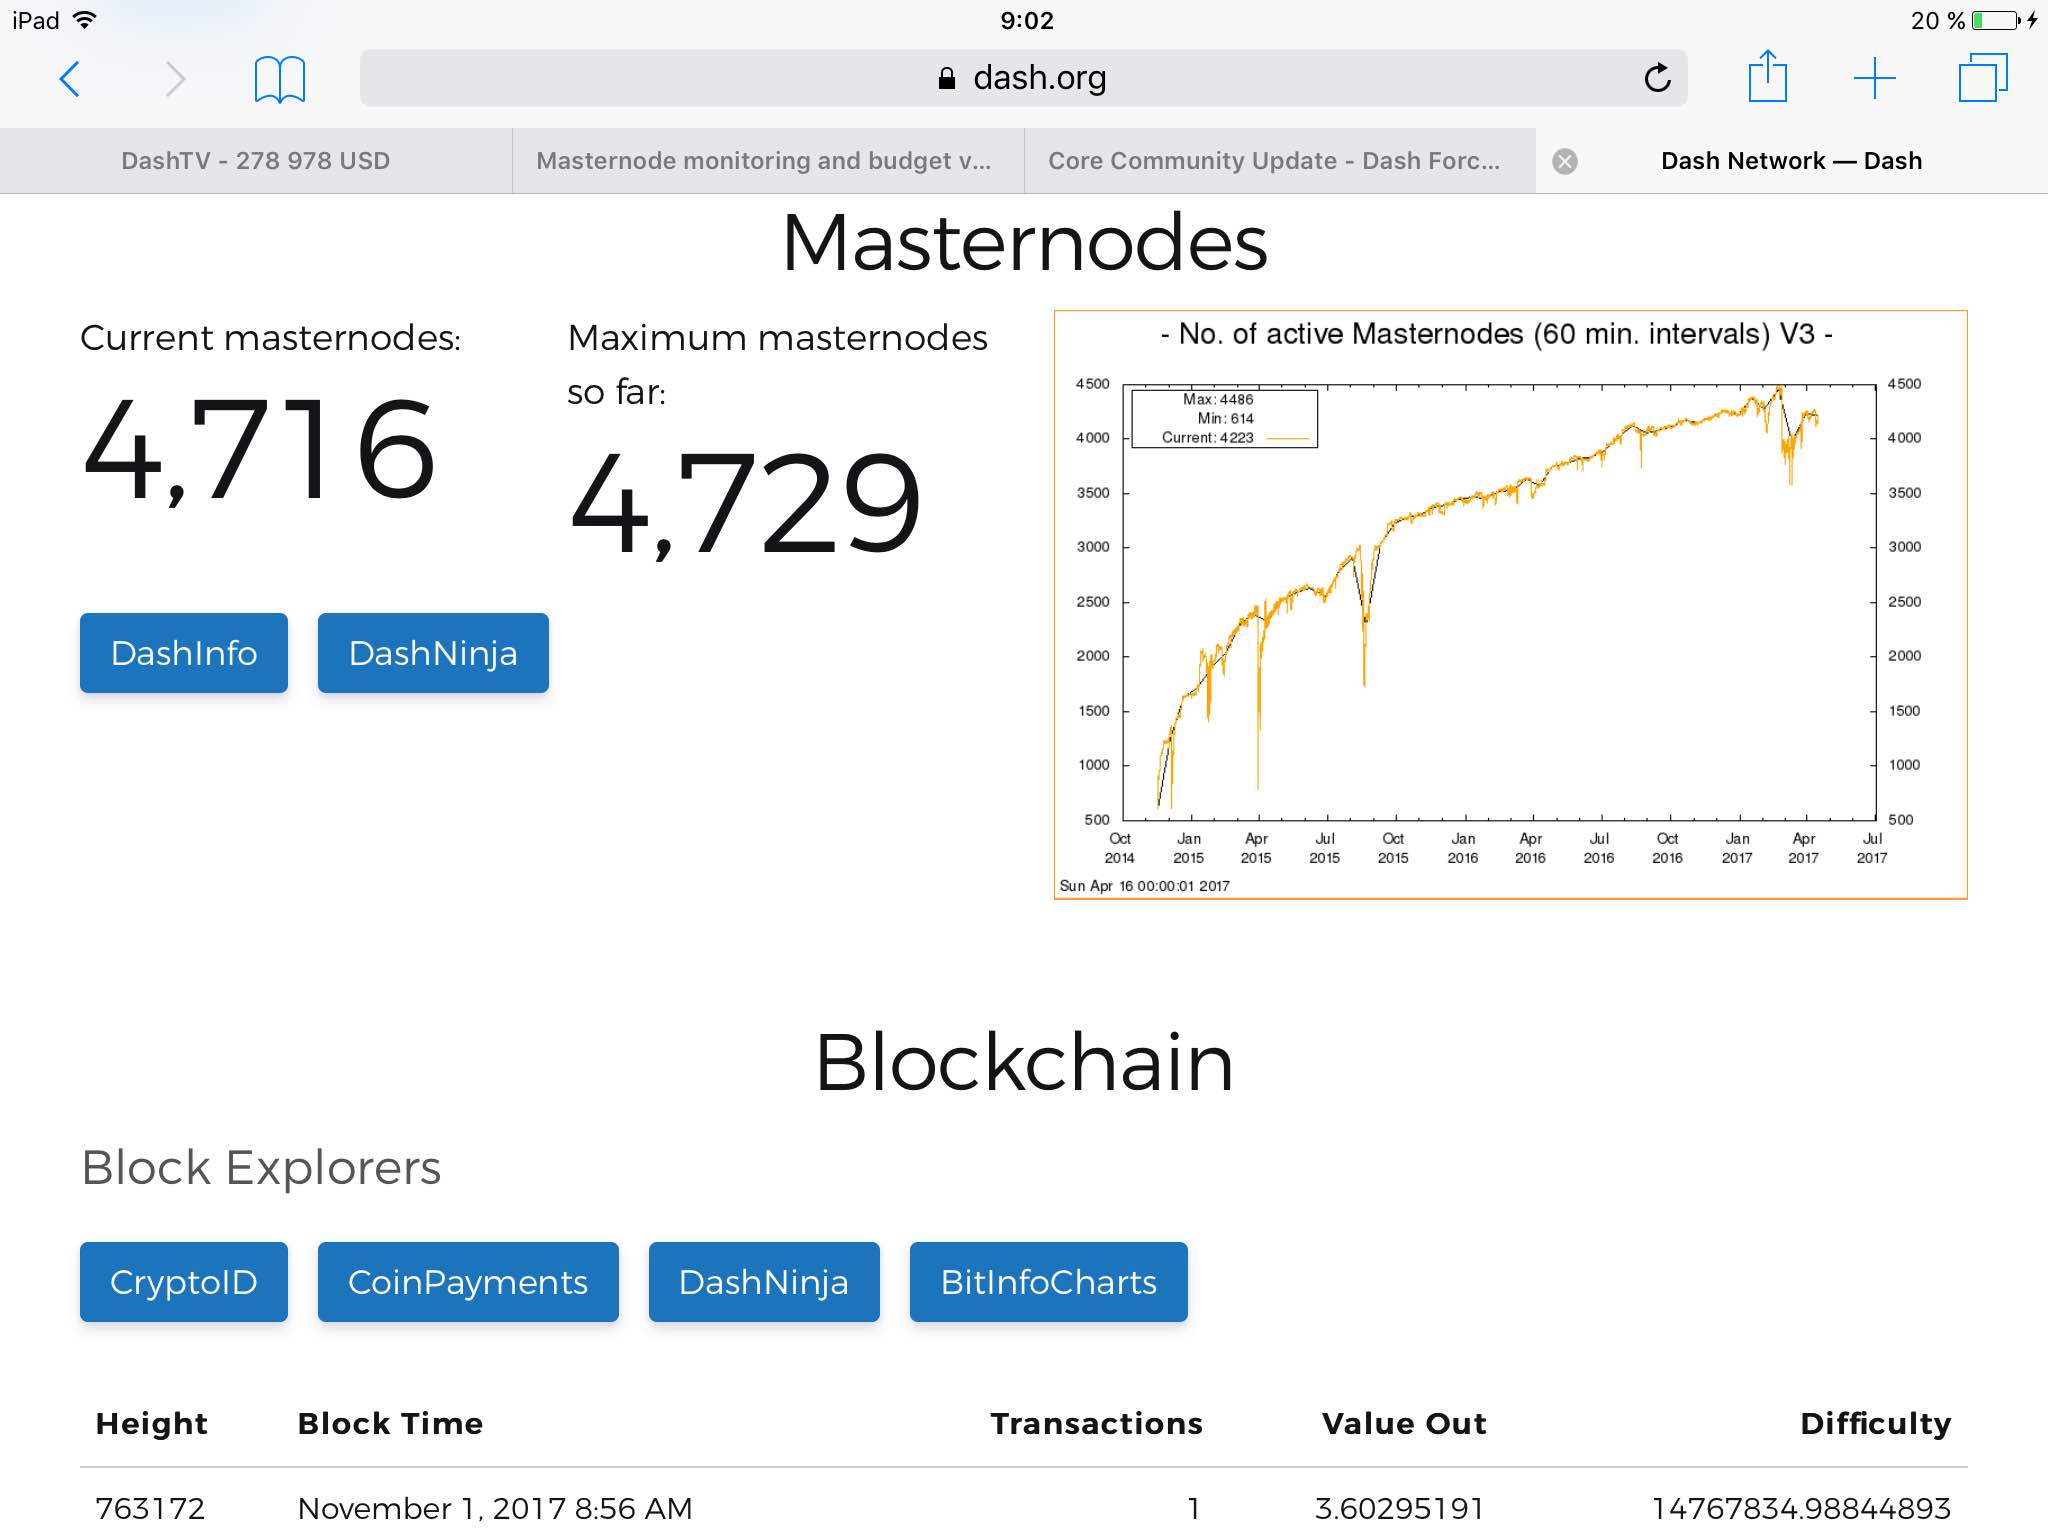This screenshot has width=2048, height=1536.
Task: Open the BitInfoCharts block explorer
Action: pos(1049,1282)
